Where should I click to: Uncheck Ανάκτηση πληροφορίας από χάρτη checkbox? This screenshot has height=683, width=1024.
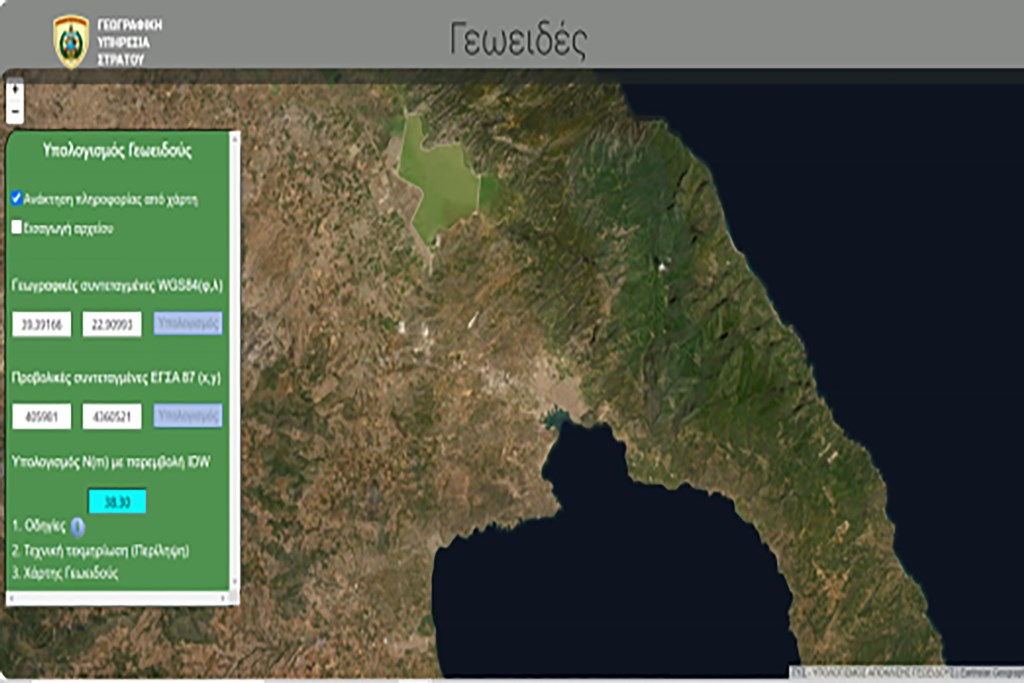click(16, 198)
